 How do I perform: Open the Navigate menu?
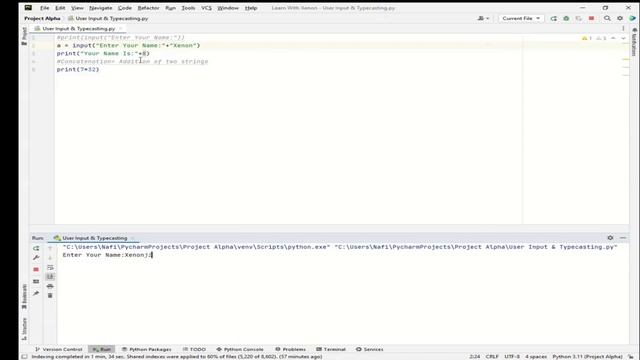100,8
